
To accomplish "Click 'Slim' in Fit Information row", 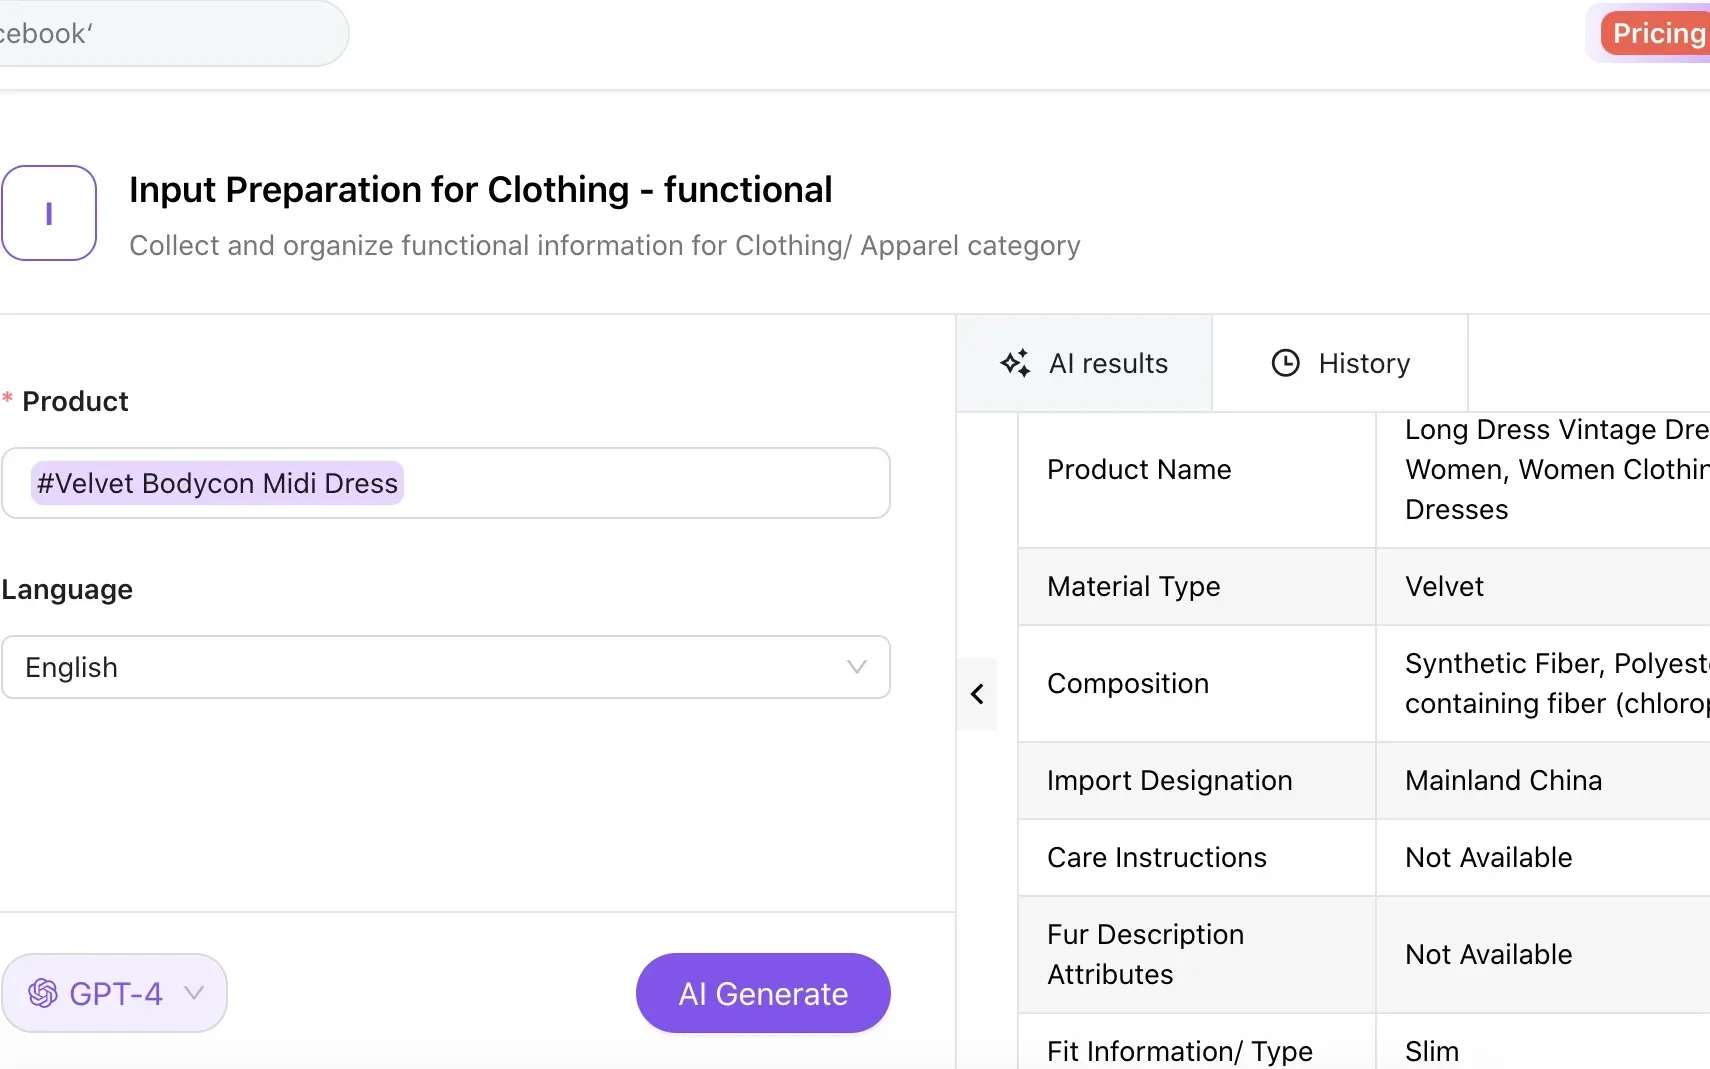I will pyautogui.click(x=1431, y=1050).
